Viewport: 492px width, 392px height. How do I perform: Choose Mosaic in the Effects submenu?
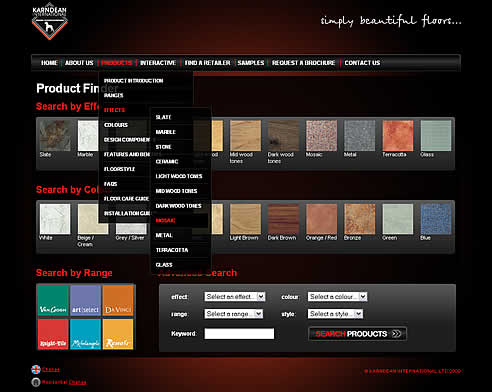pyautogui.click(x=165, y=220)
